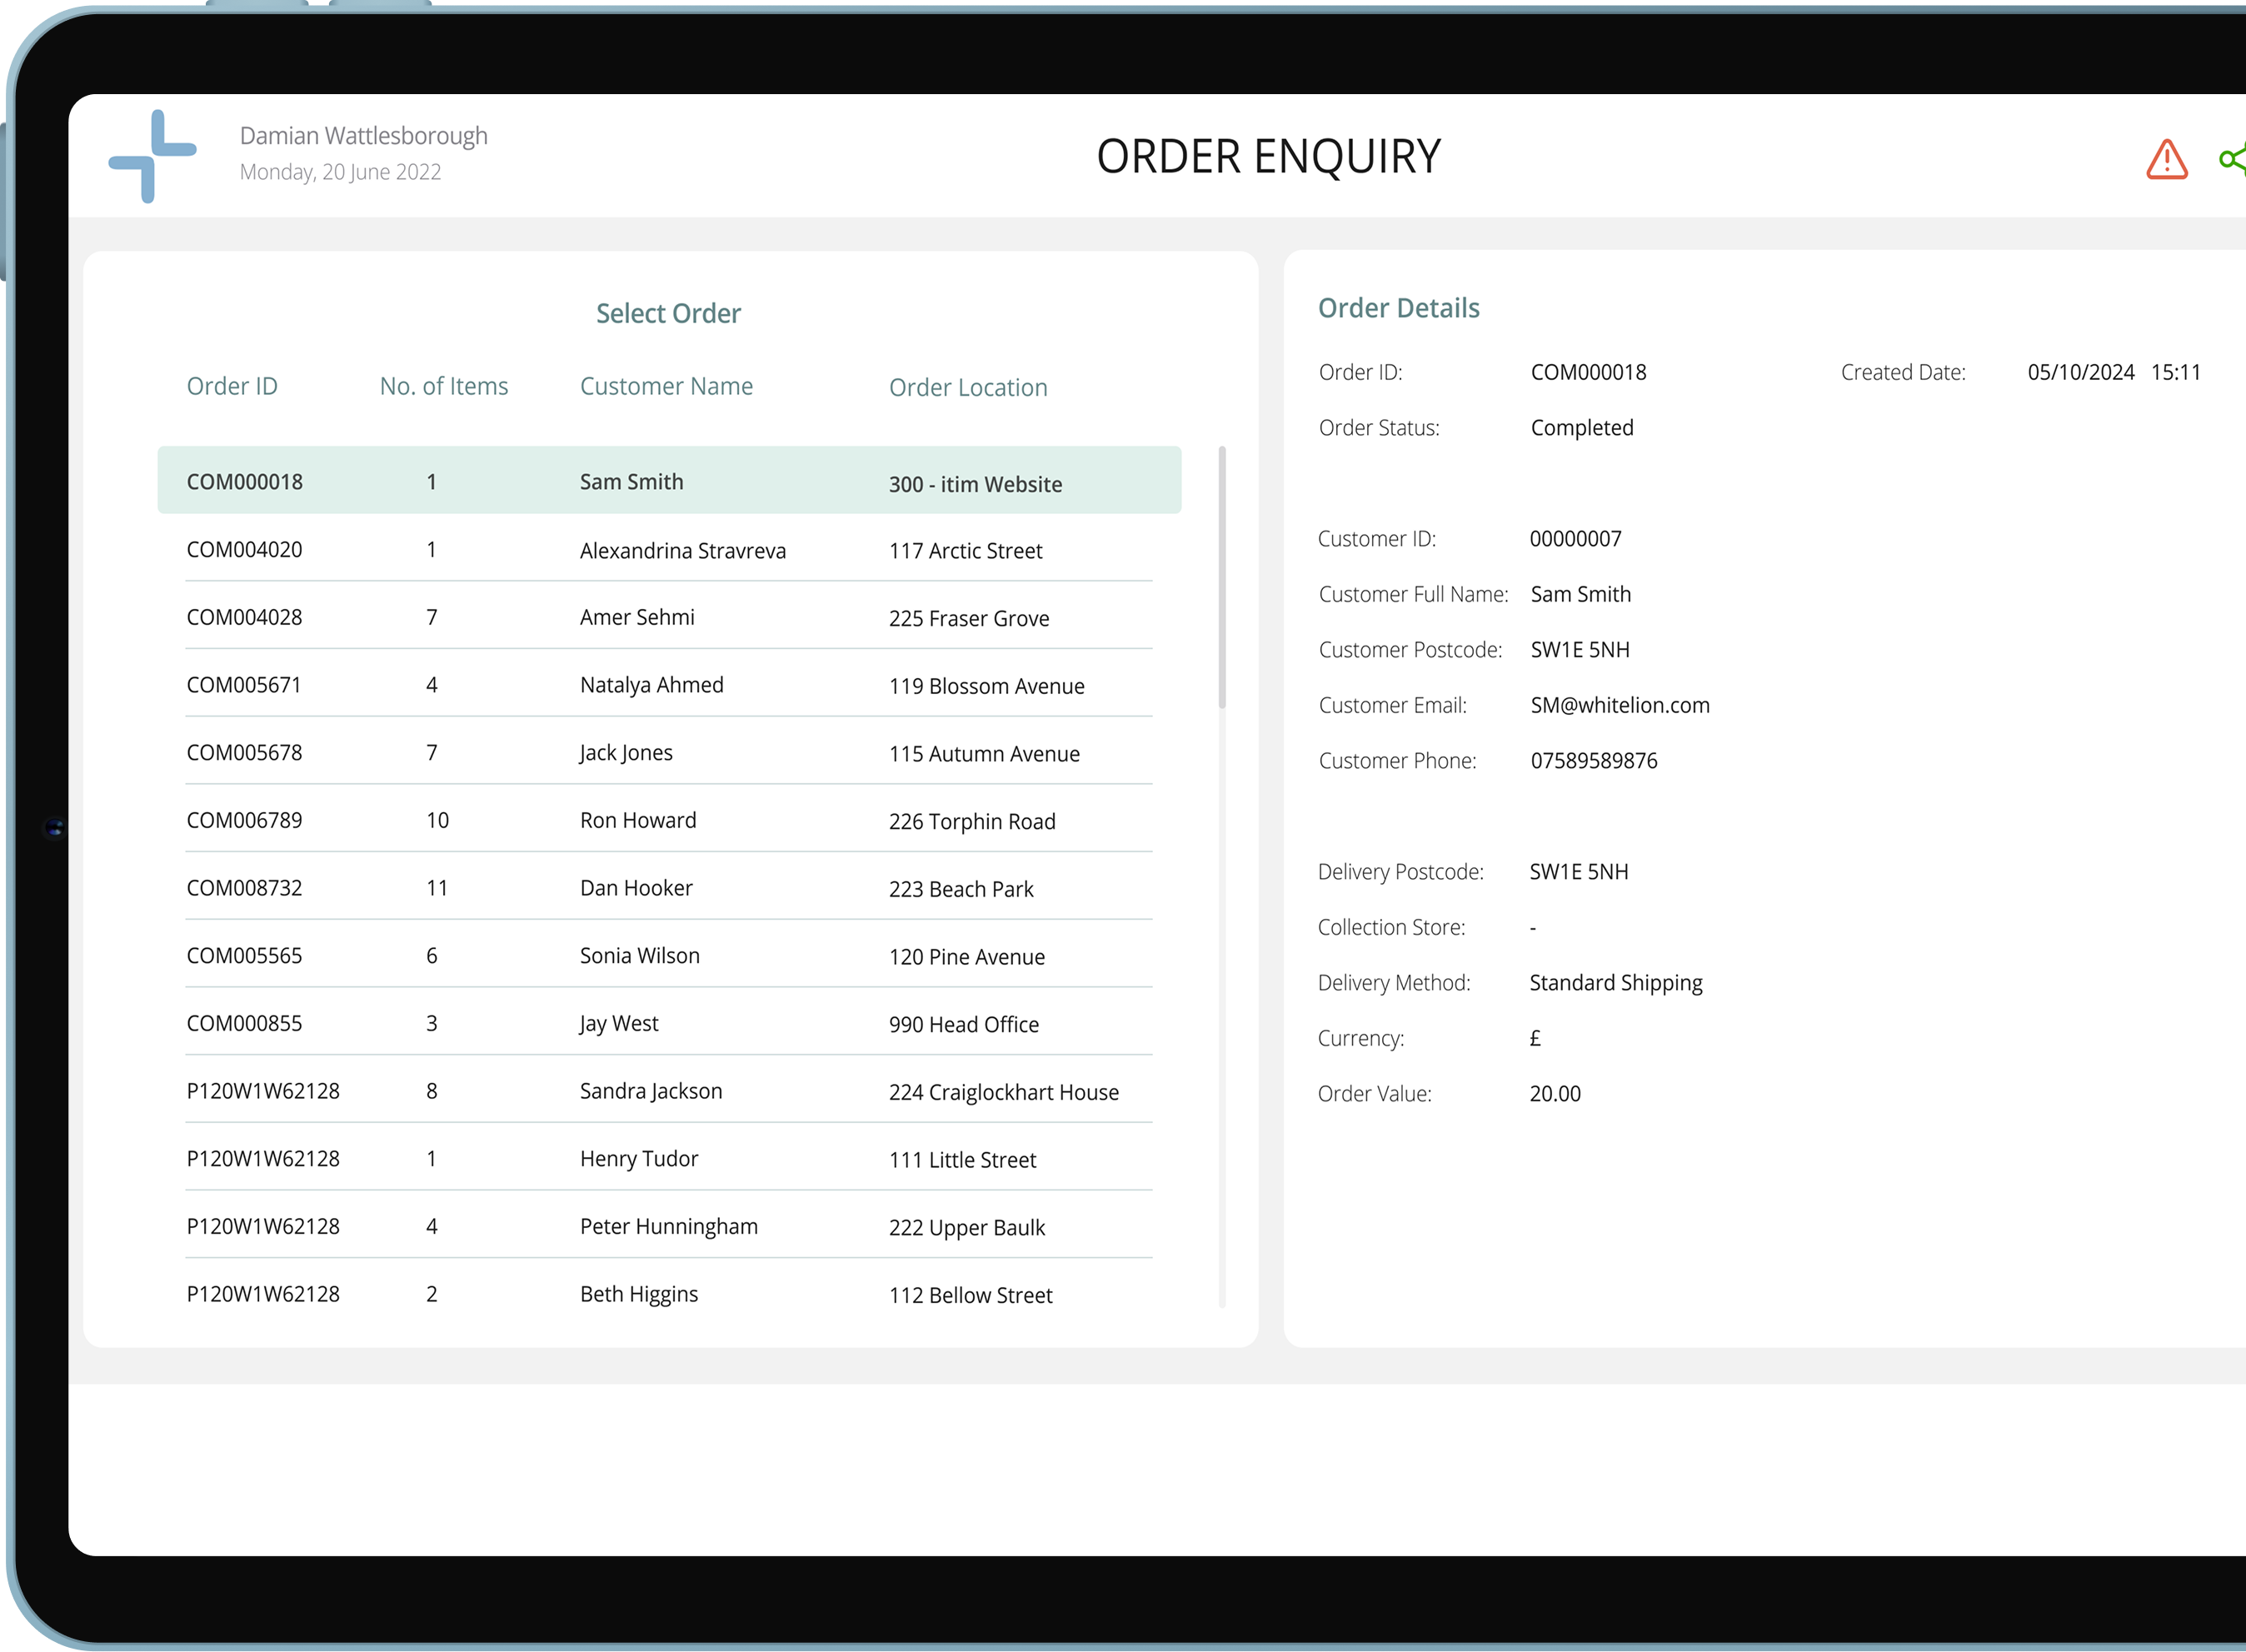Viewport: 2246px width, 1652px height.
Task: Click the user name Damian Wattlesborough
Action: pyautogui.click(x=364, y=135)
